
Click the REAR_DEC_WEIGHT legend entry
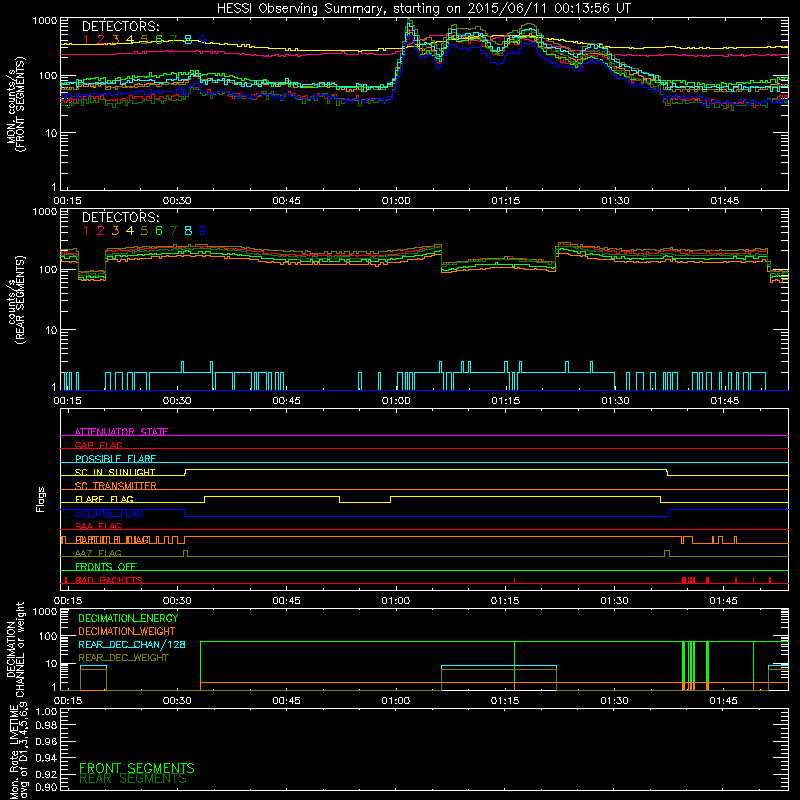coord(123,658)
